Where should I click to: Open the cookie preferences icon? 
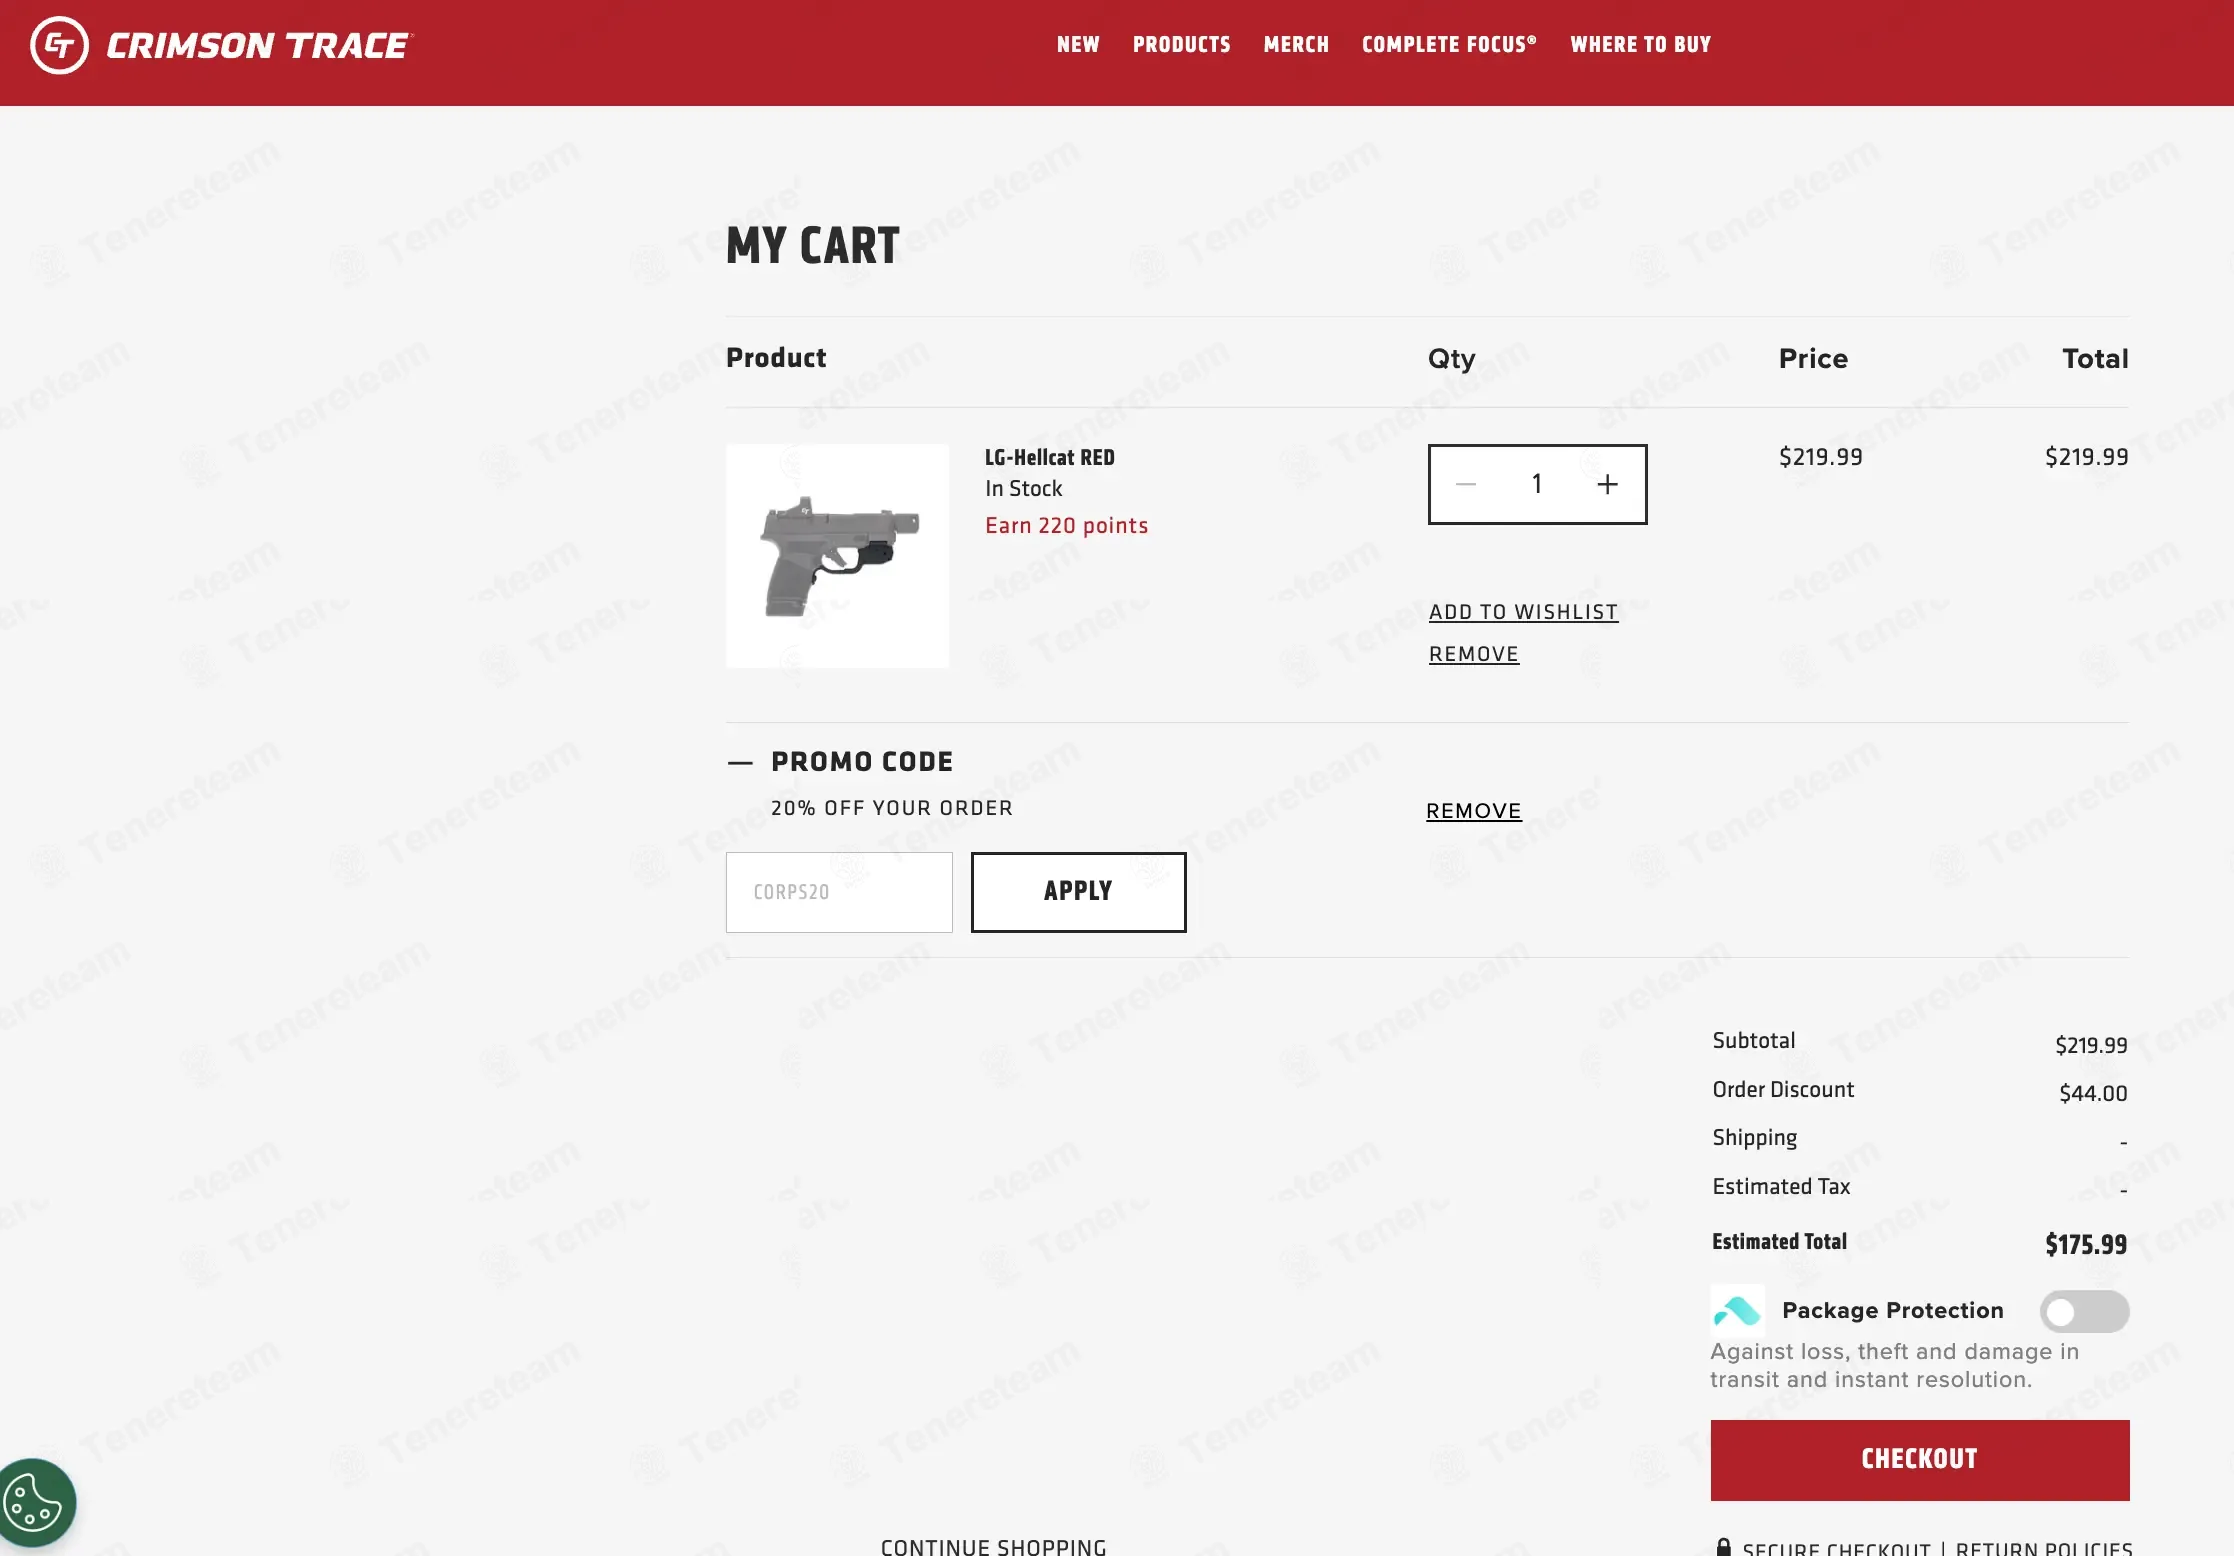pyautogui.click(x=36, y=1503)
